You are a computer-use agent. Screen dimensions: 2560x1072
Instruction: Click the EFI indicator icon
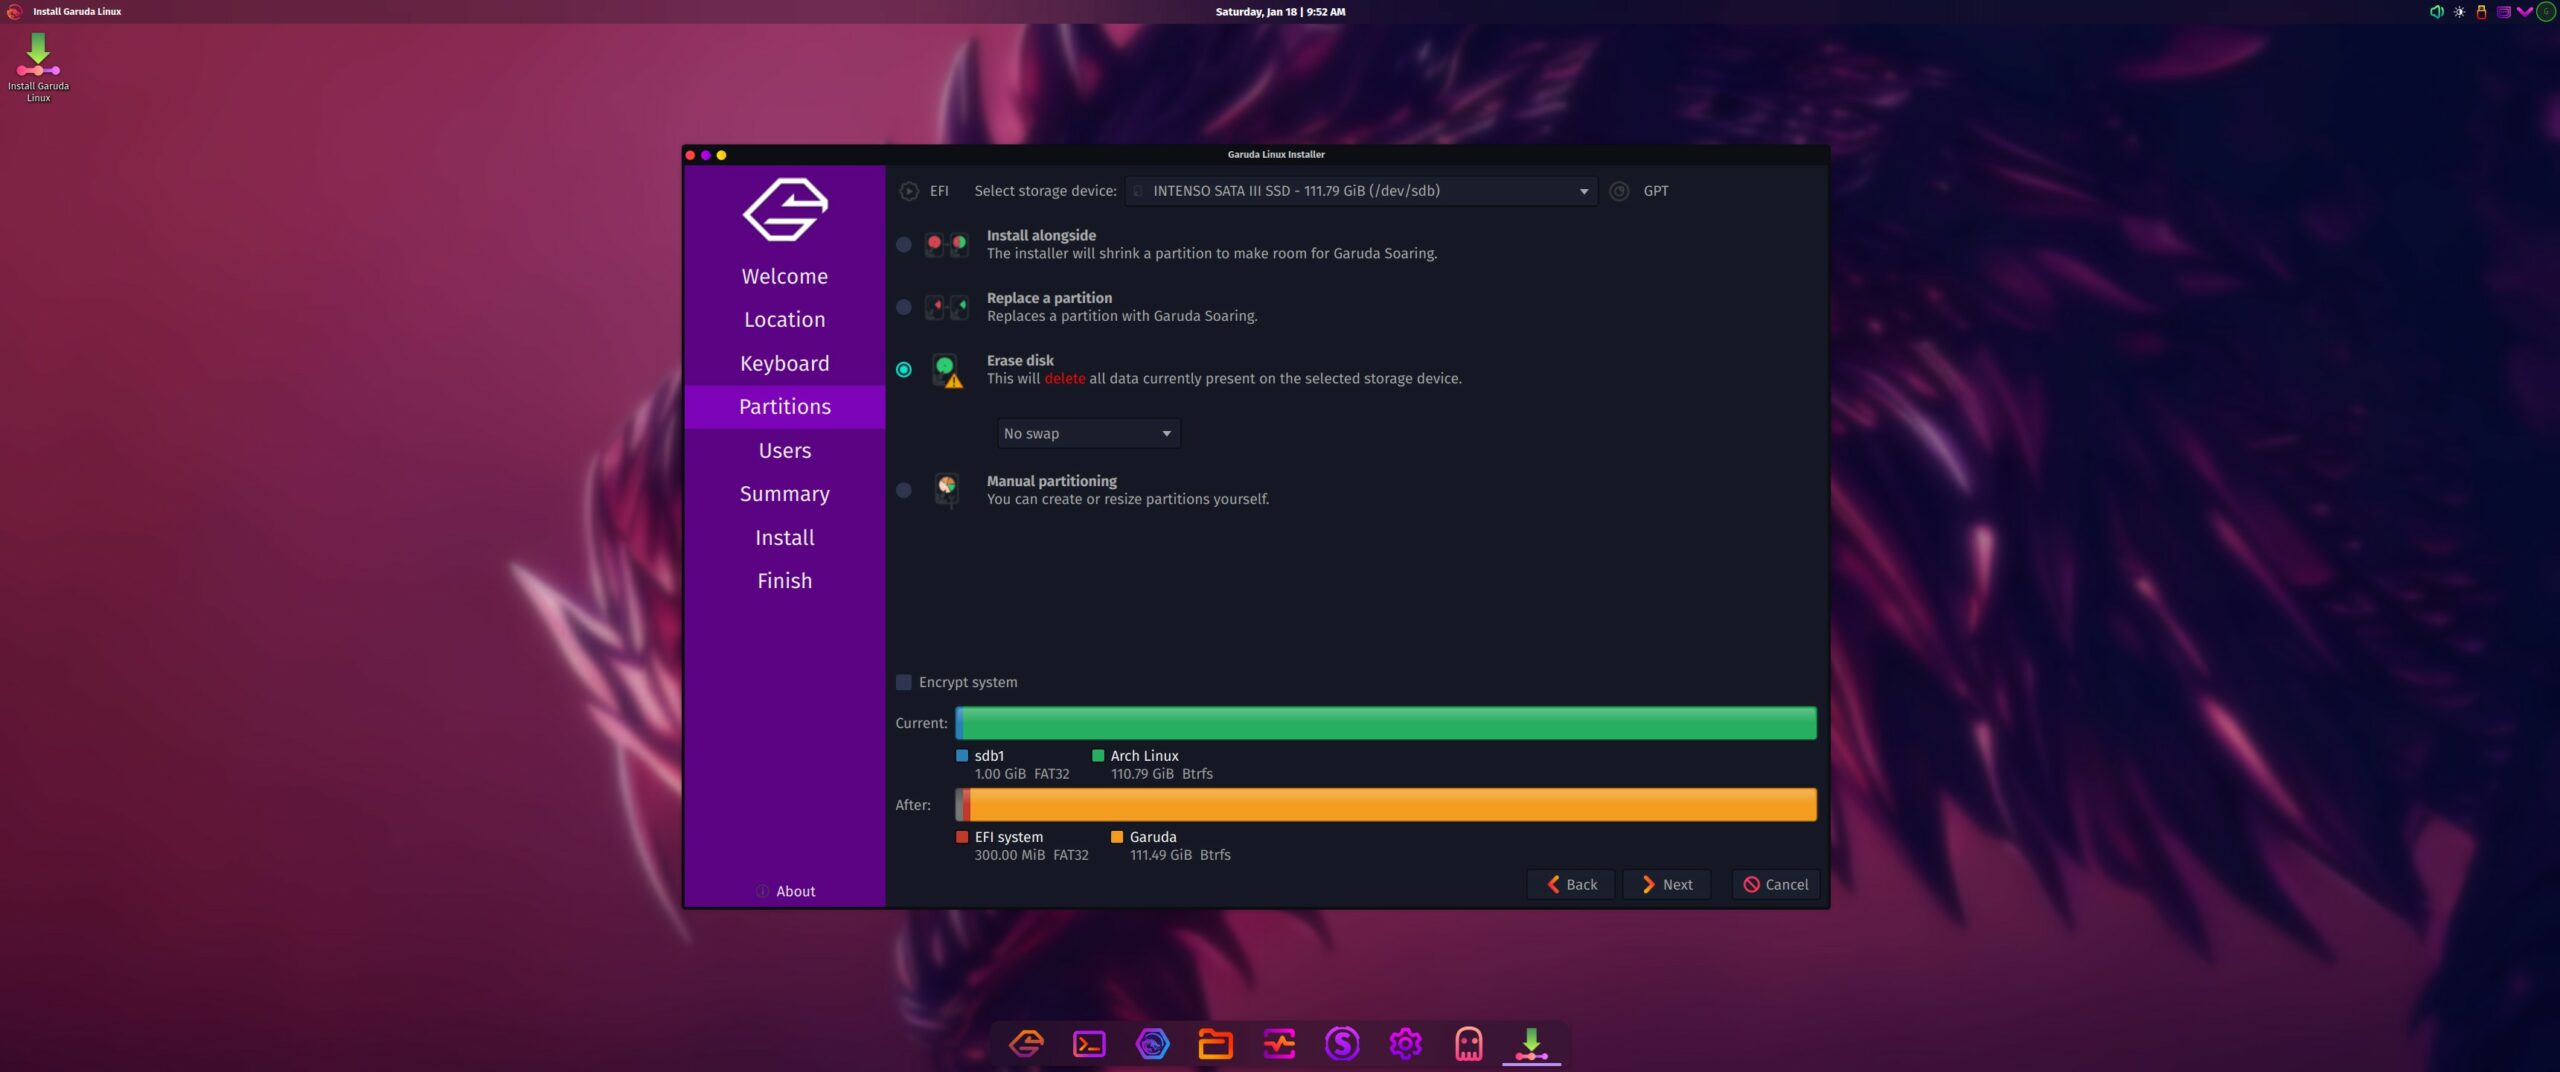tap(908, 191)
